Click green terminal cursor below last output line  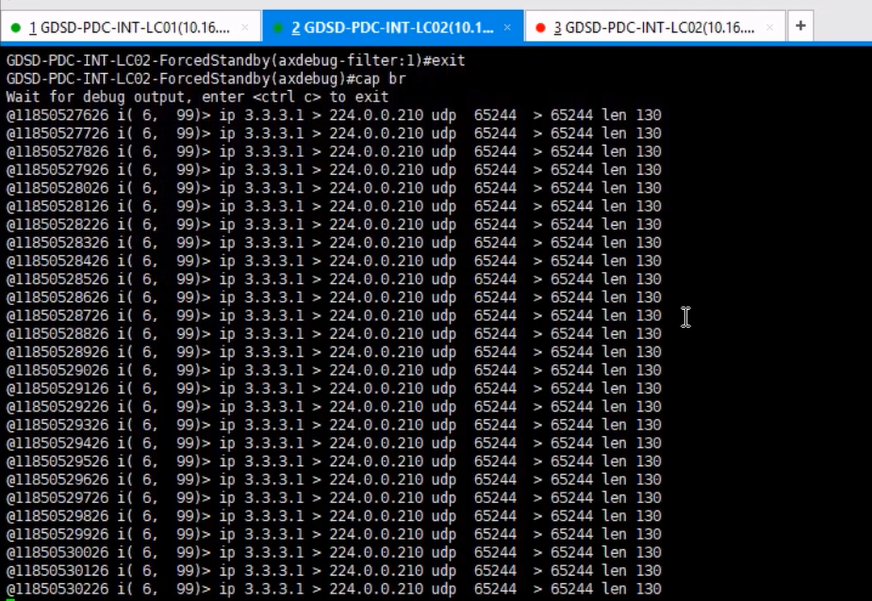(x=11, y=599)
